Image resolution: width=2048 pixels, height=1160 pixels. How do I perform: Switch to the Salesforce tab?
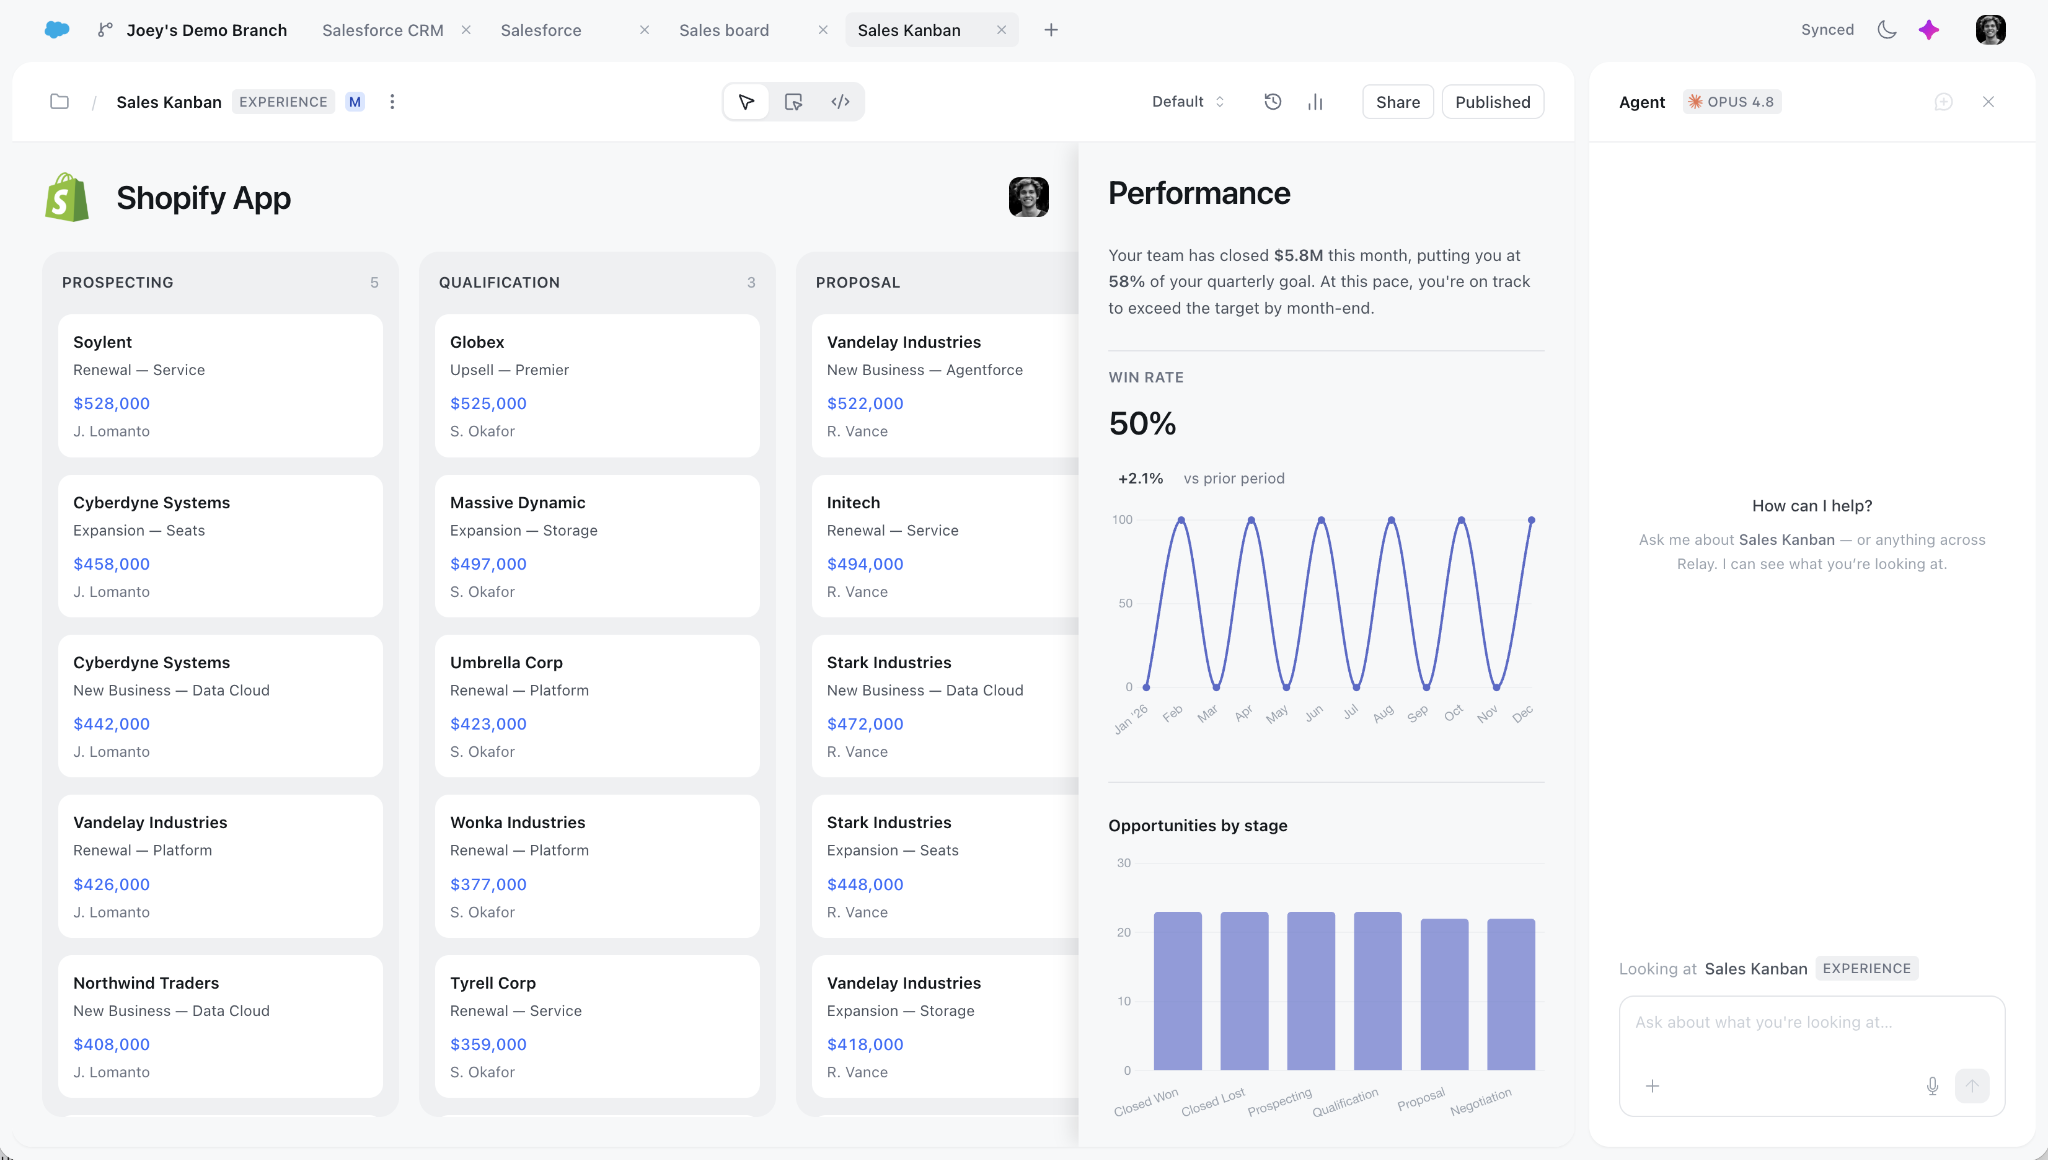[541, 30]
